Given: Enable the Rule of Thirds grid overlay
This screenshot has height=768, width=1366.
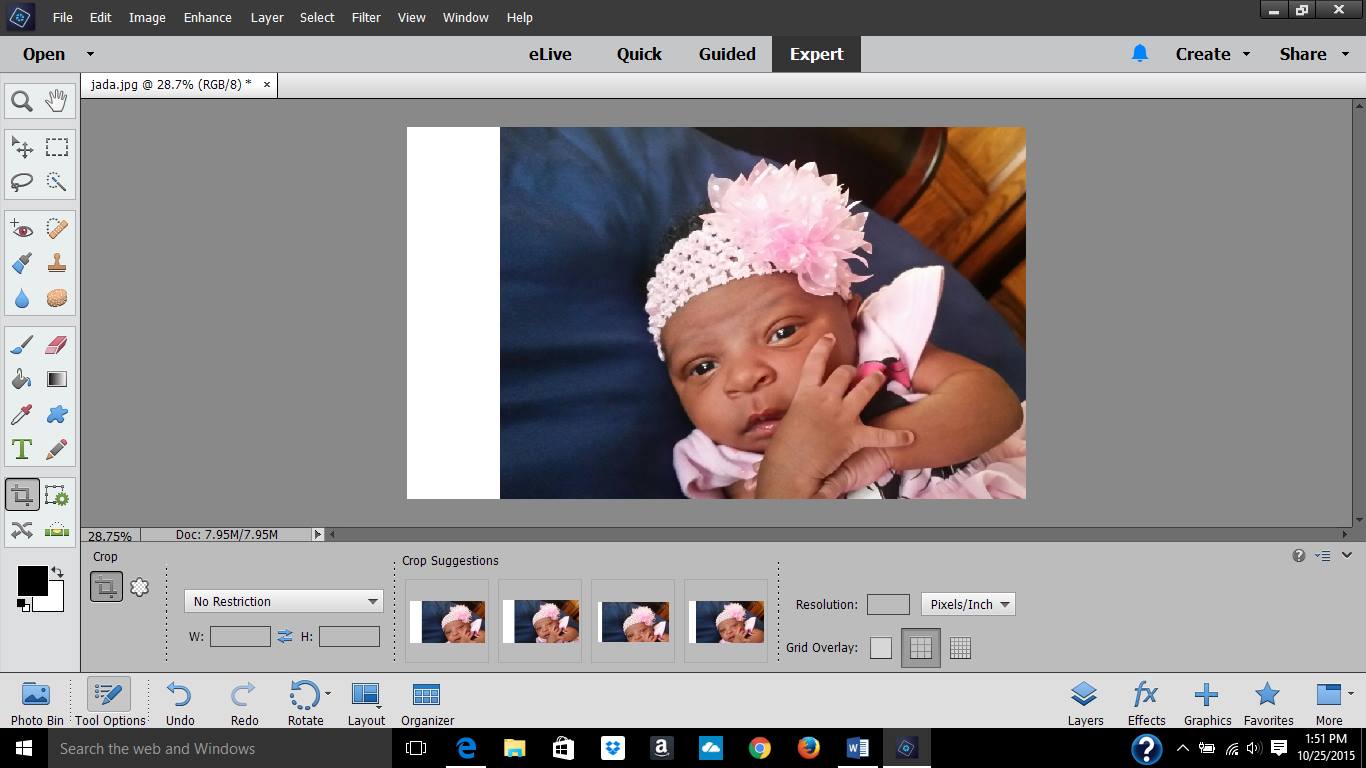Looking at the screenshot, I should click(920, 648).
